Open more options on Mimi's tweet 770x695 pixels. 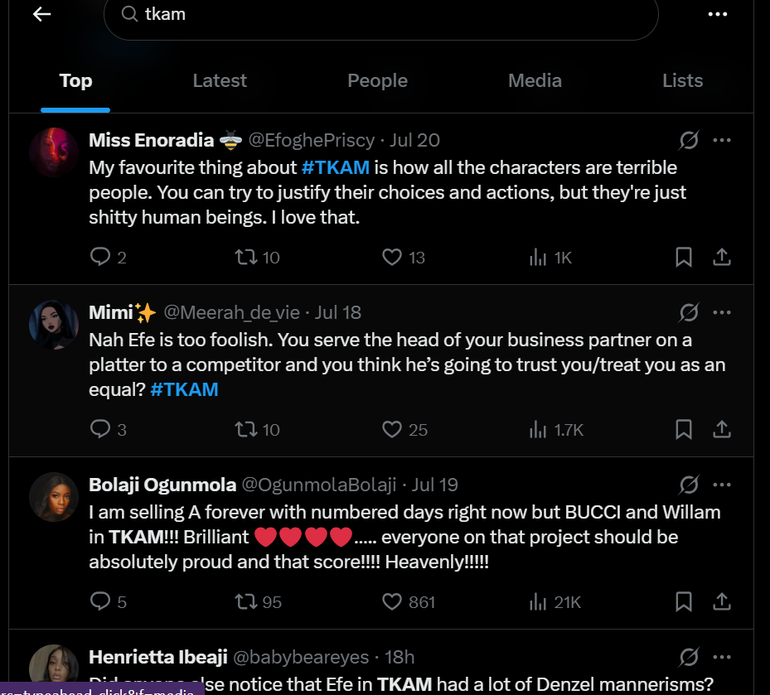[722, 312]
